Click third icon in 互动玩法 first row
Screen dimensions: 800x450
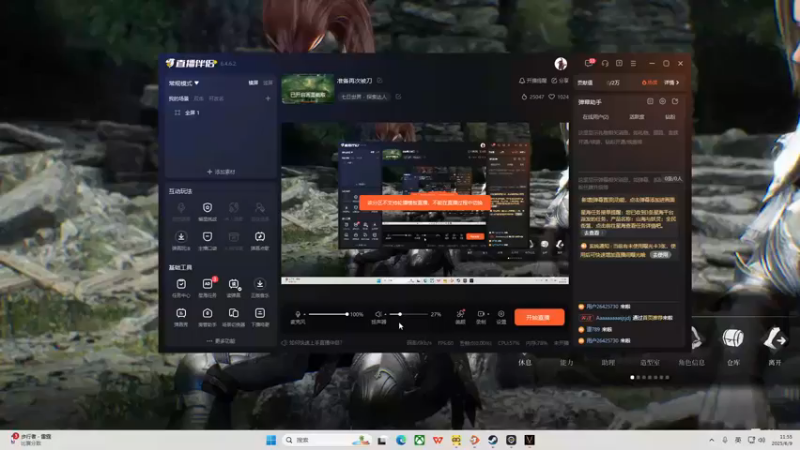point(234,208)
